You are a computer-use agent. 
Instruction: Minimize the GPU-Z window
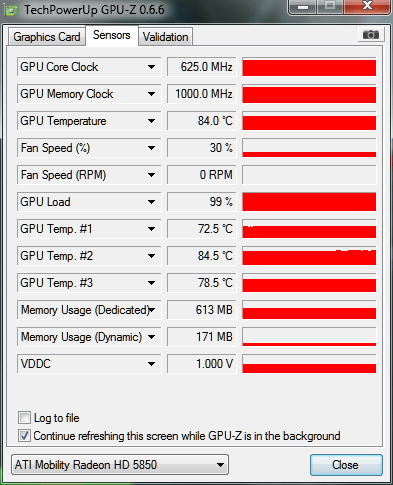[x=303, y=6]
